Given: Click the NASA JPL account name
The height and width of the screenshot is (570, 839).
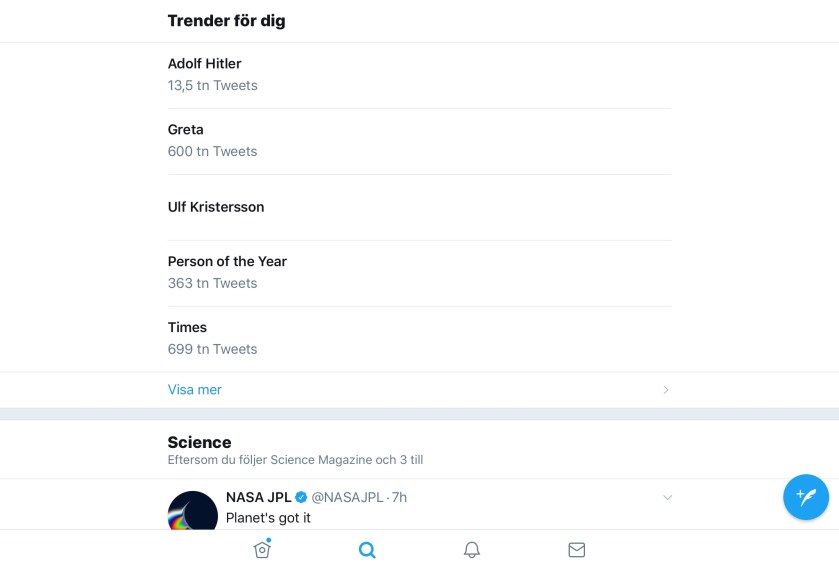Looking at the screenshot, I should pos(259,497).
